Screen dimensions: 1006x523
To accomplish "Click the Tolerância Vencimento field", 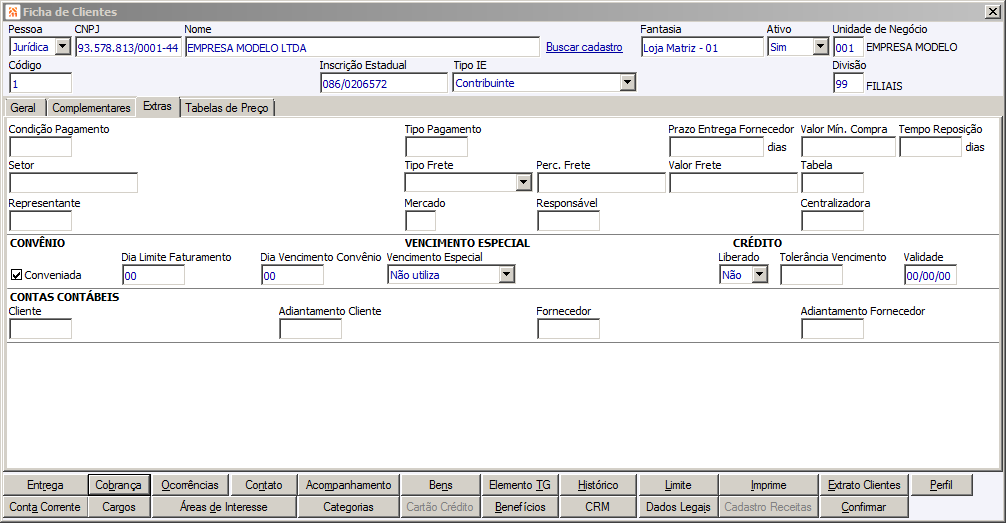I will pyautogui.click(x=812, y=275).
